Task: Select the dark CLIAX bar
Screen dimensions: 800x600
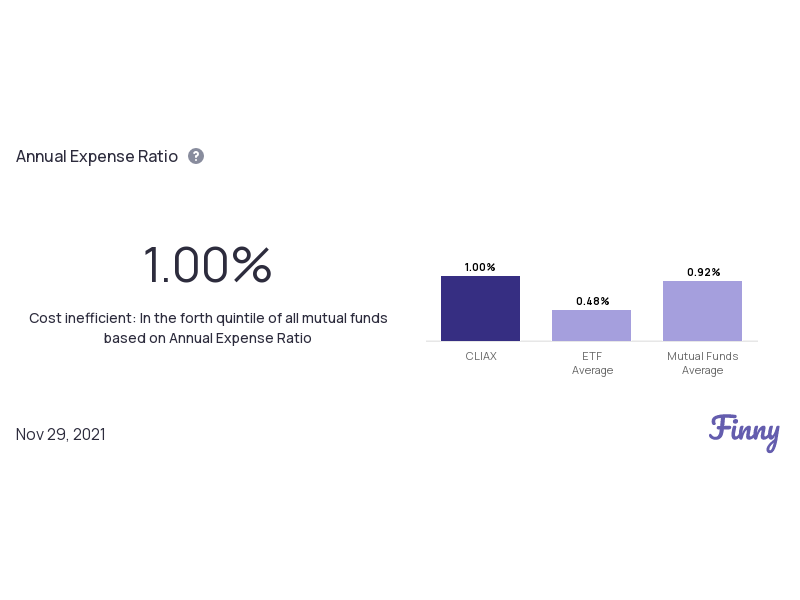Action: point(480,308)
